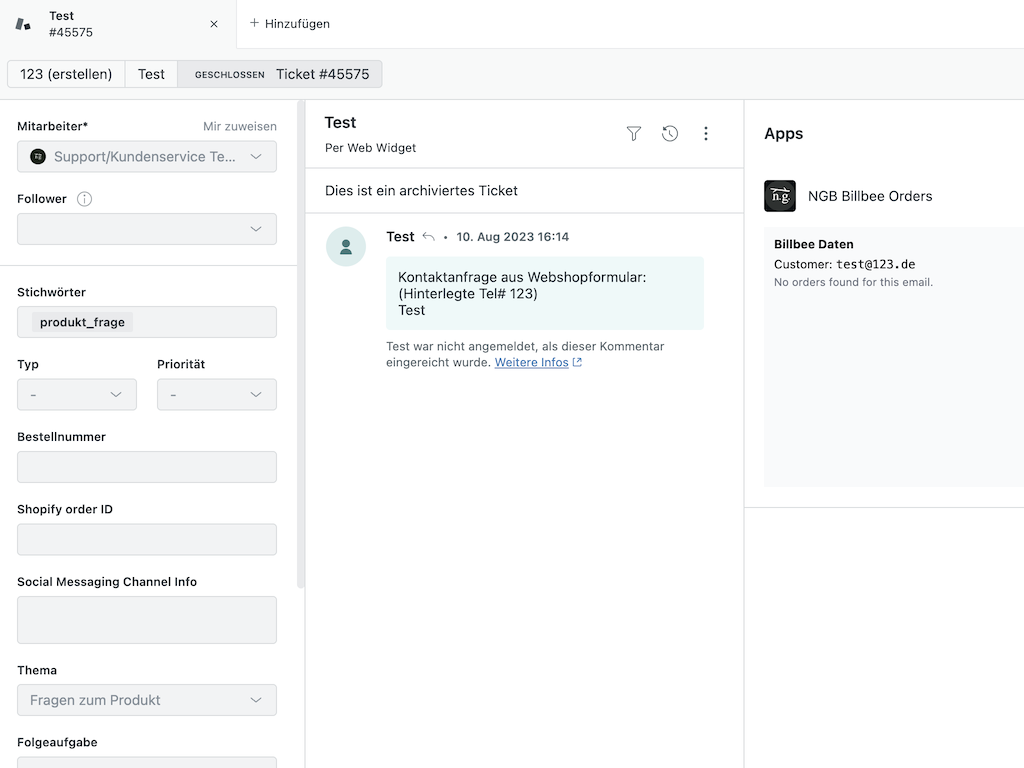Image resolution: width=1024 pixels, height=768 pixels.
Task: Open the Priorität dropdown
Action: [x=216, y=394]
